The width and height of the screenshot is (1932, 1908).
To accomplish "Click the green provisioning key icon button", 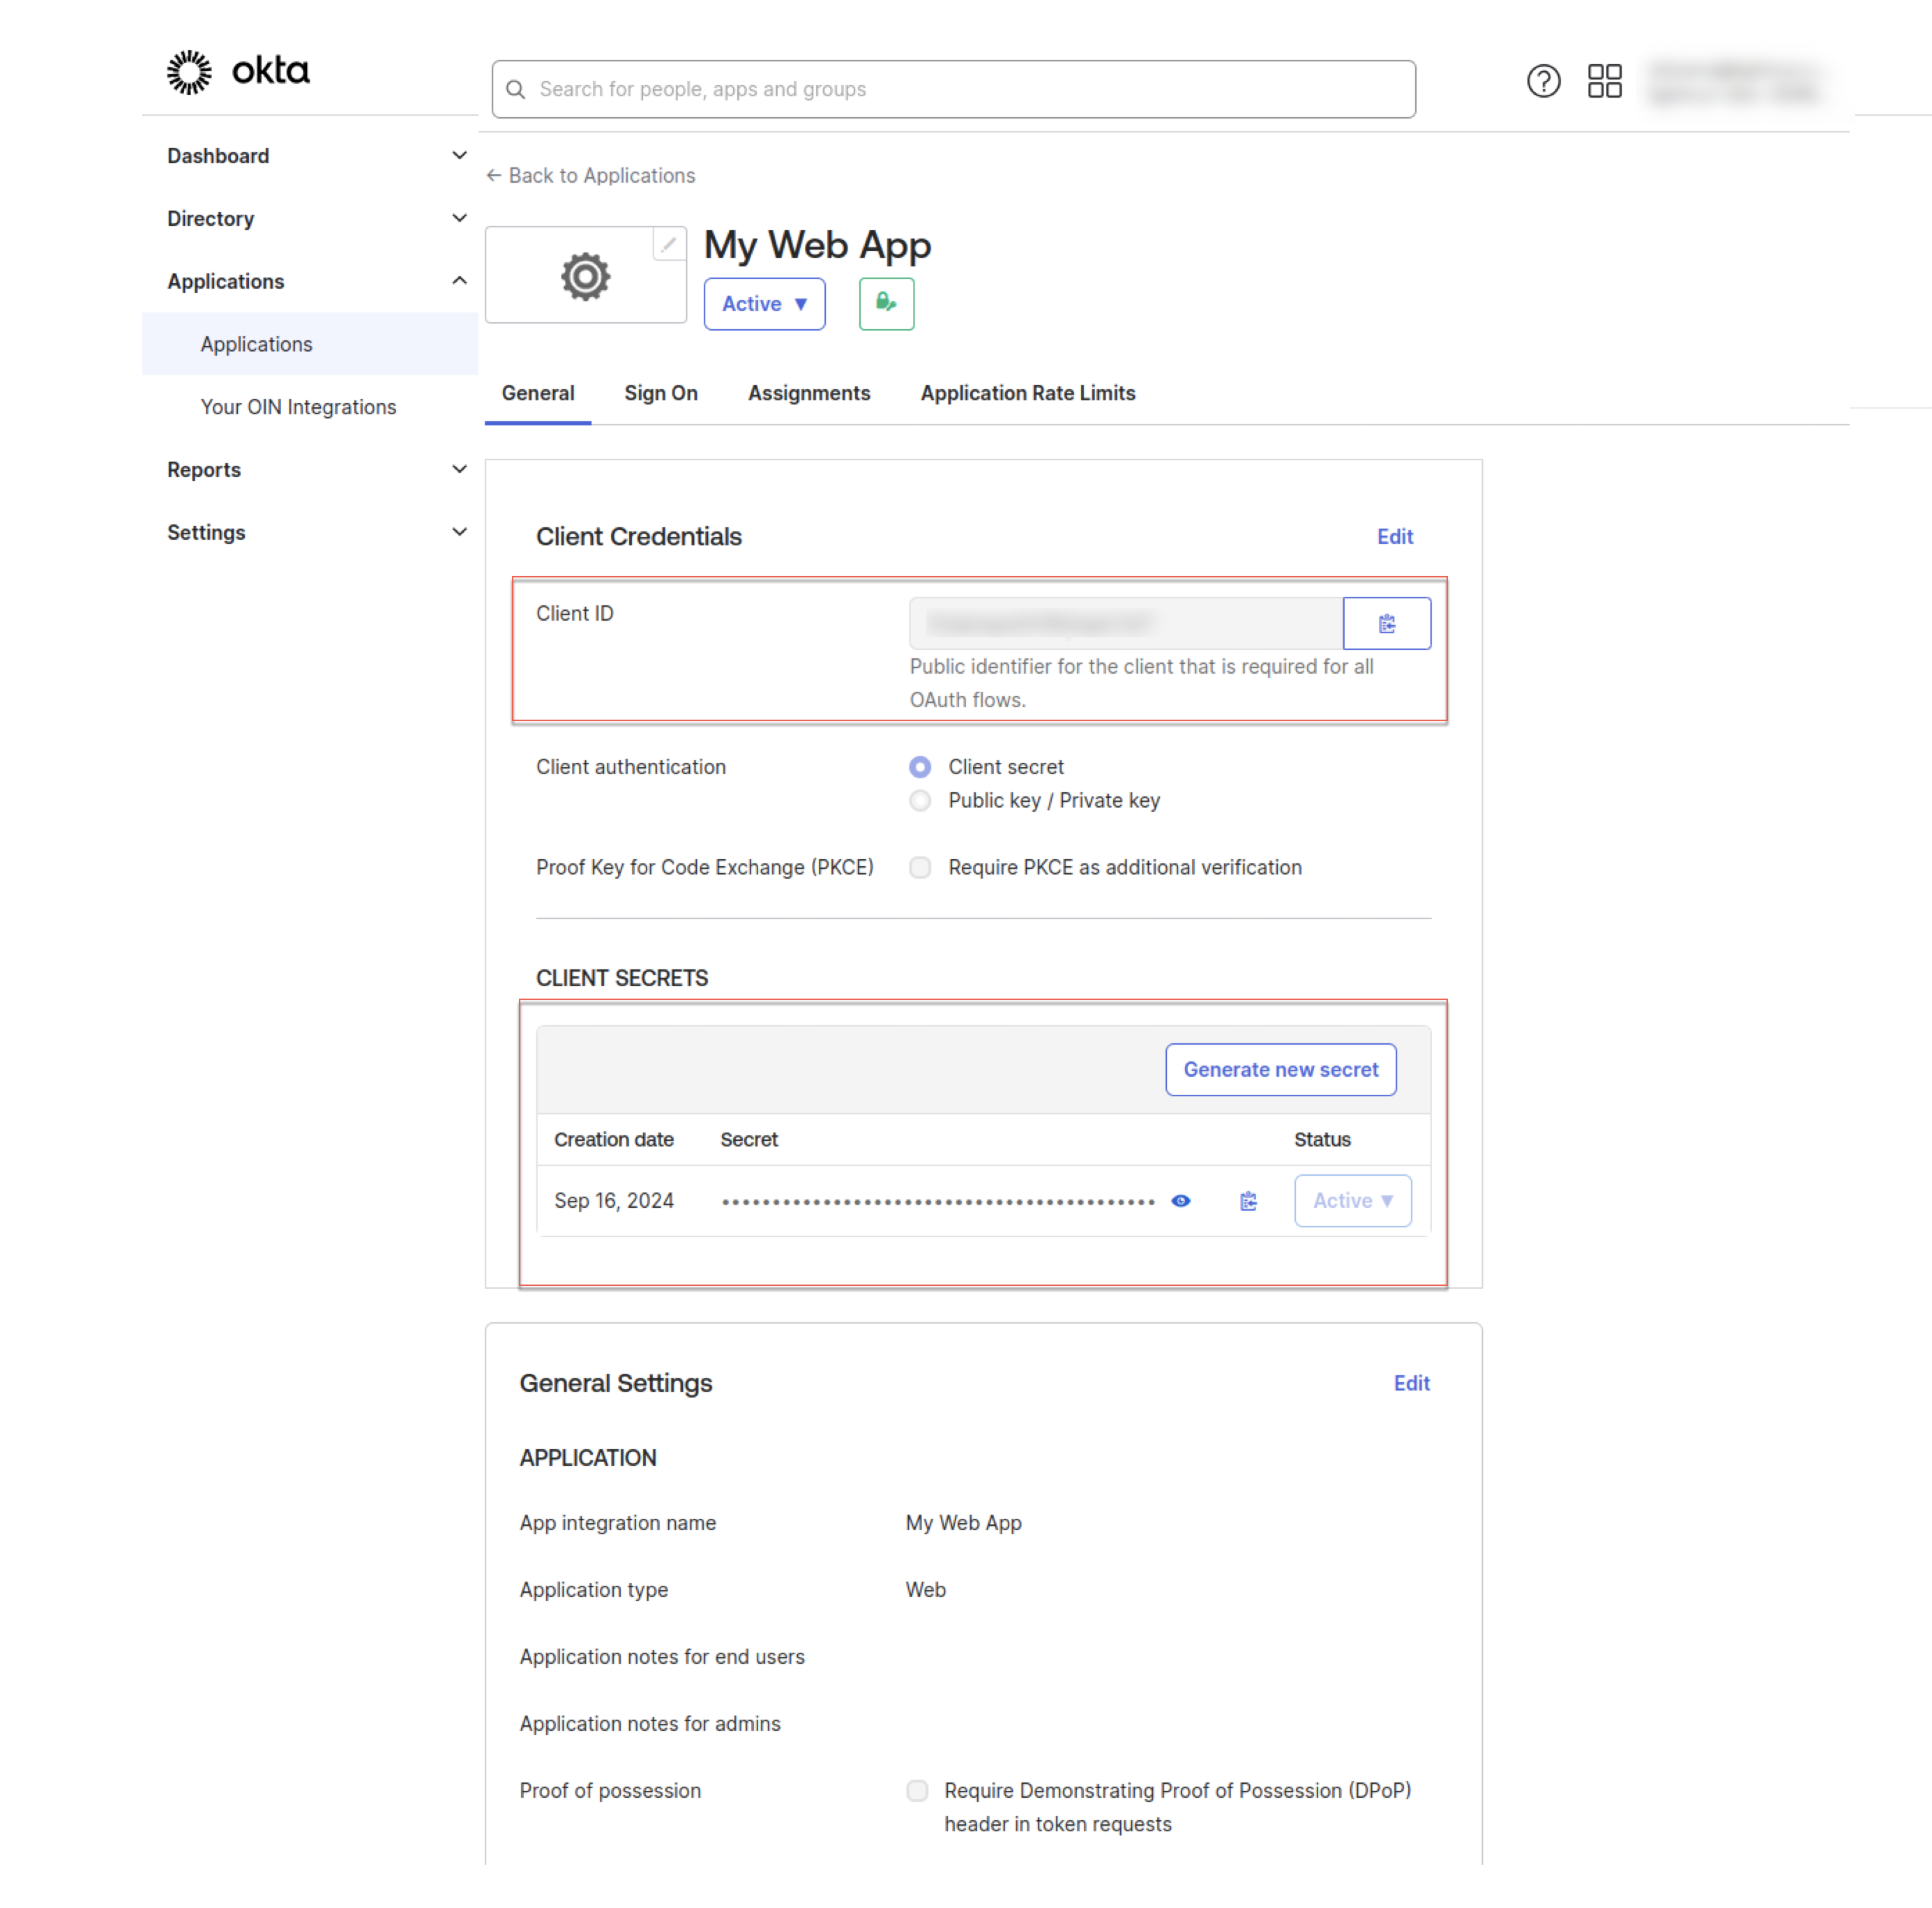I will [886, 303].
